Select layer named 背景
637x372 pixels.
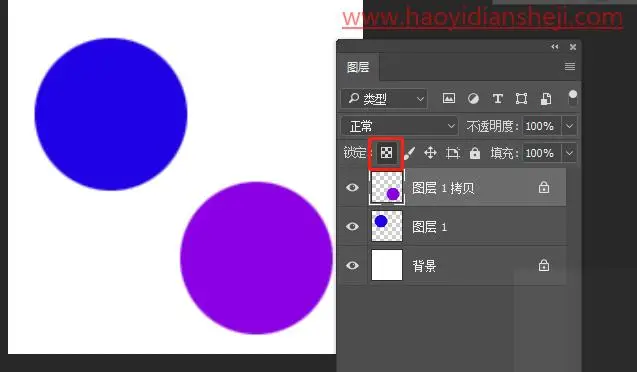(424, 266)
